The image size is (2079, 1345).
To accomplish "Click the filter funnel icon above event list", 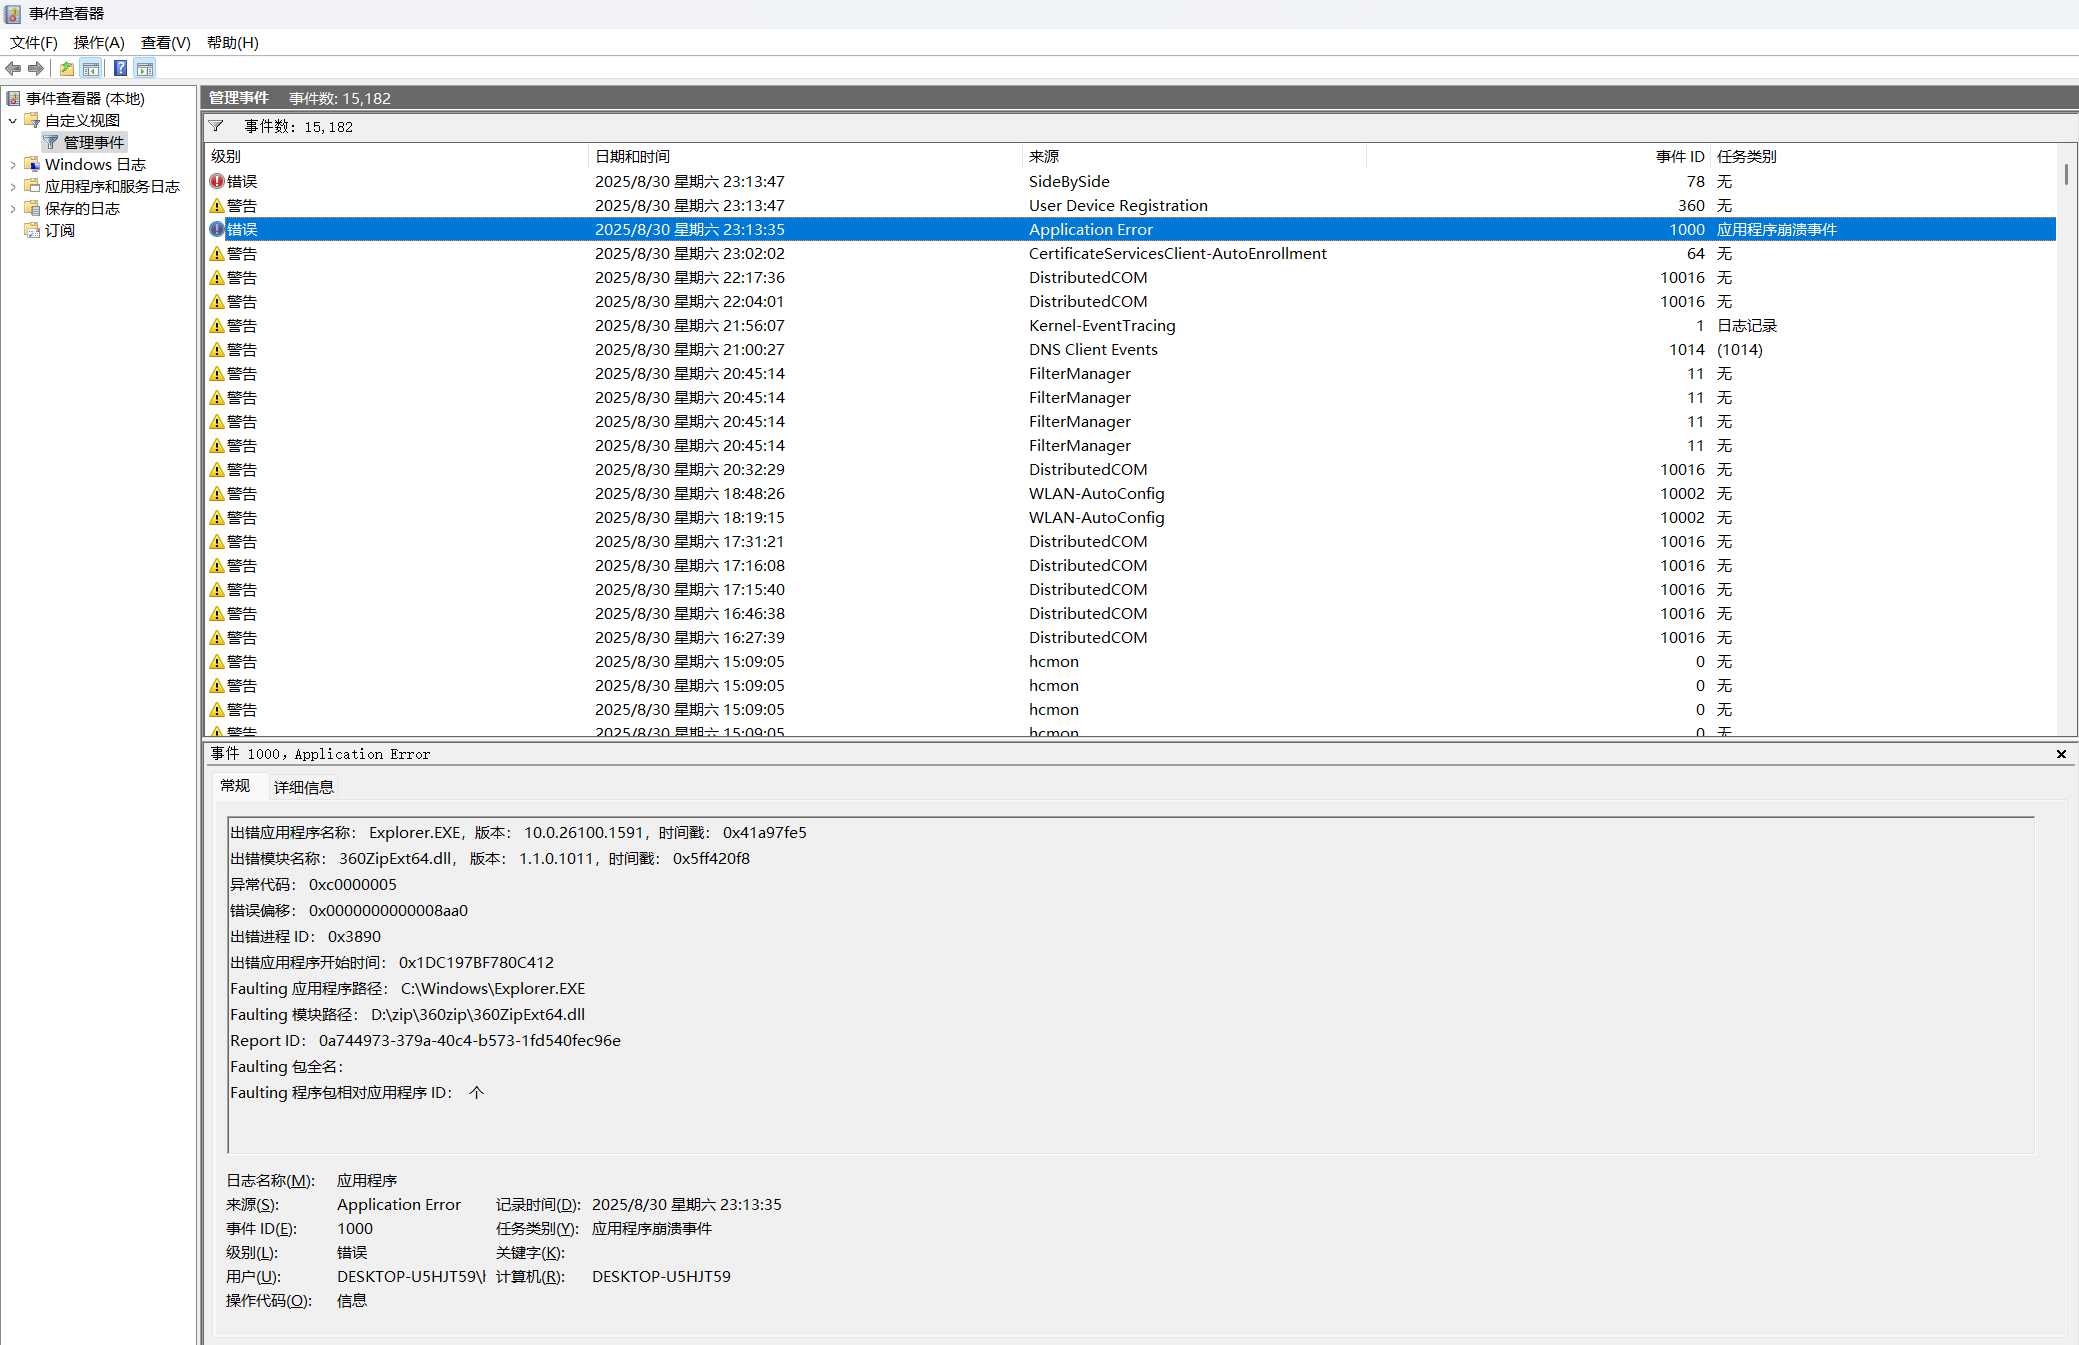I will pyautogui.click(x=216, y=126).
